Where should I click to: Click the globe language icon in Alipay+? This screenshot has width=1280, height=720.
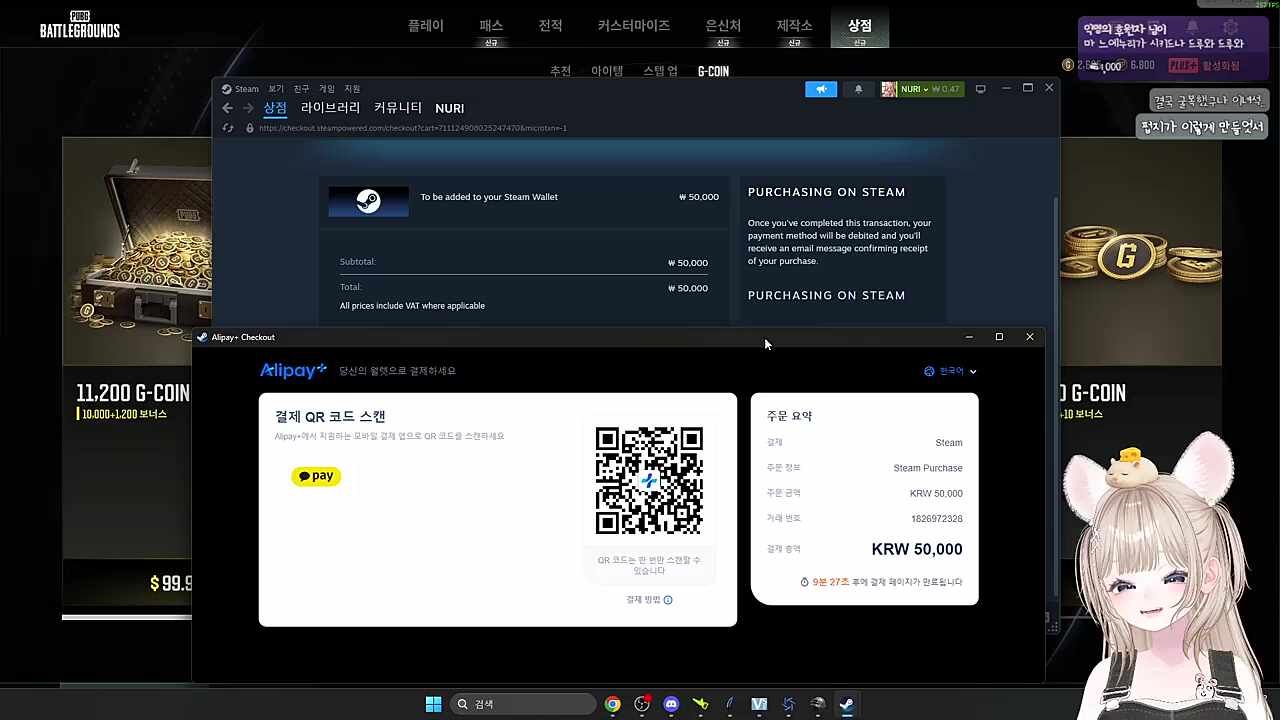pyautogui.click(x=929, y=371)
